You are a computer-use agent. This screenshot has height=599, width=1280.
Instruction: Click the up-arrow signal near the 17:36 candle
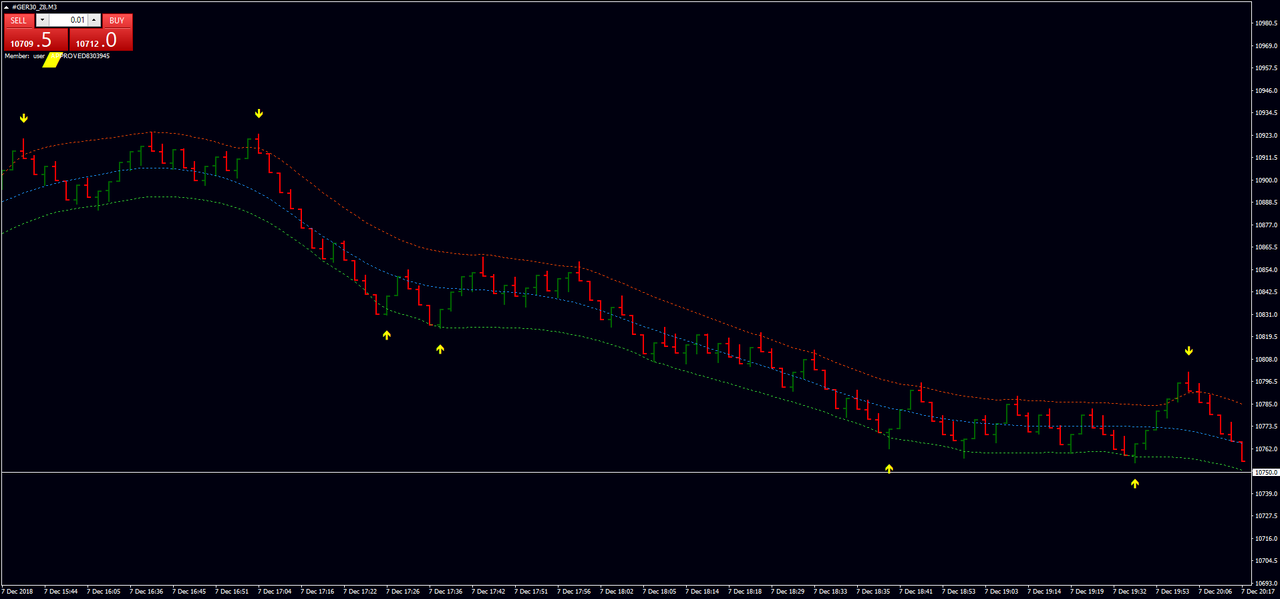[440, 349]
